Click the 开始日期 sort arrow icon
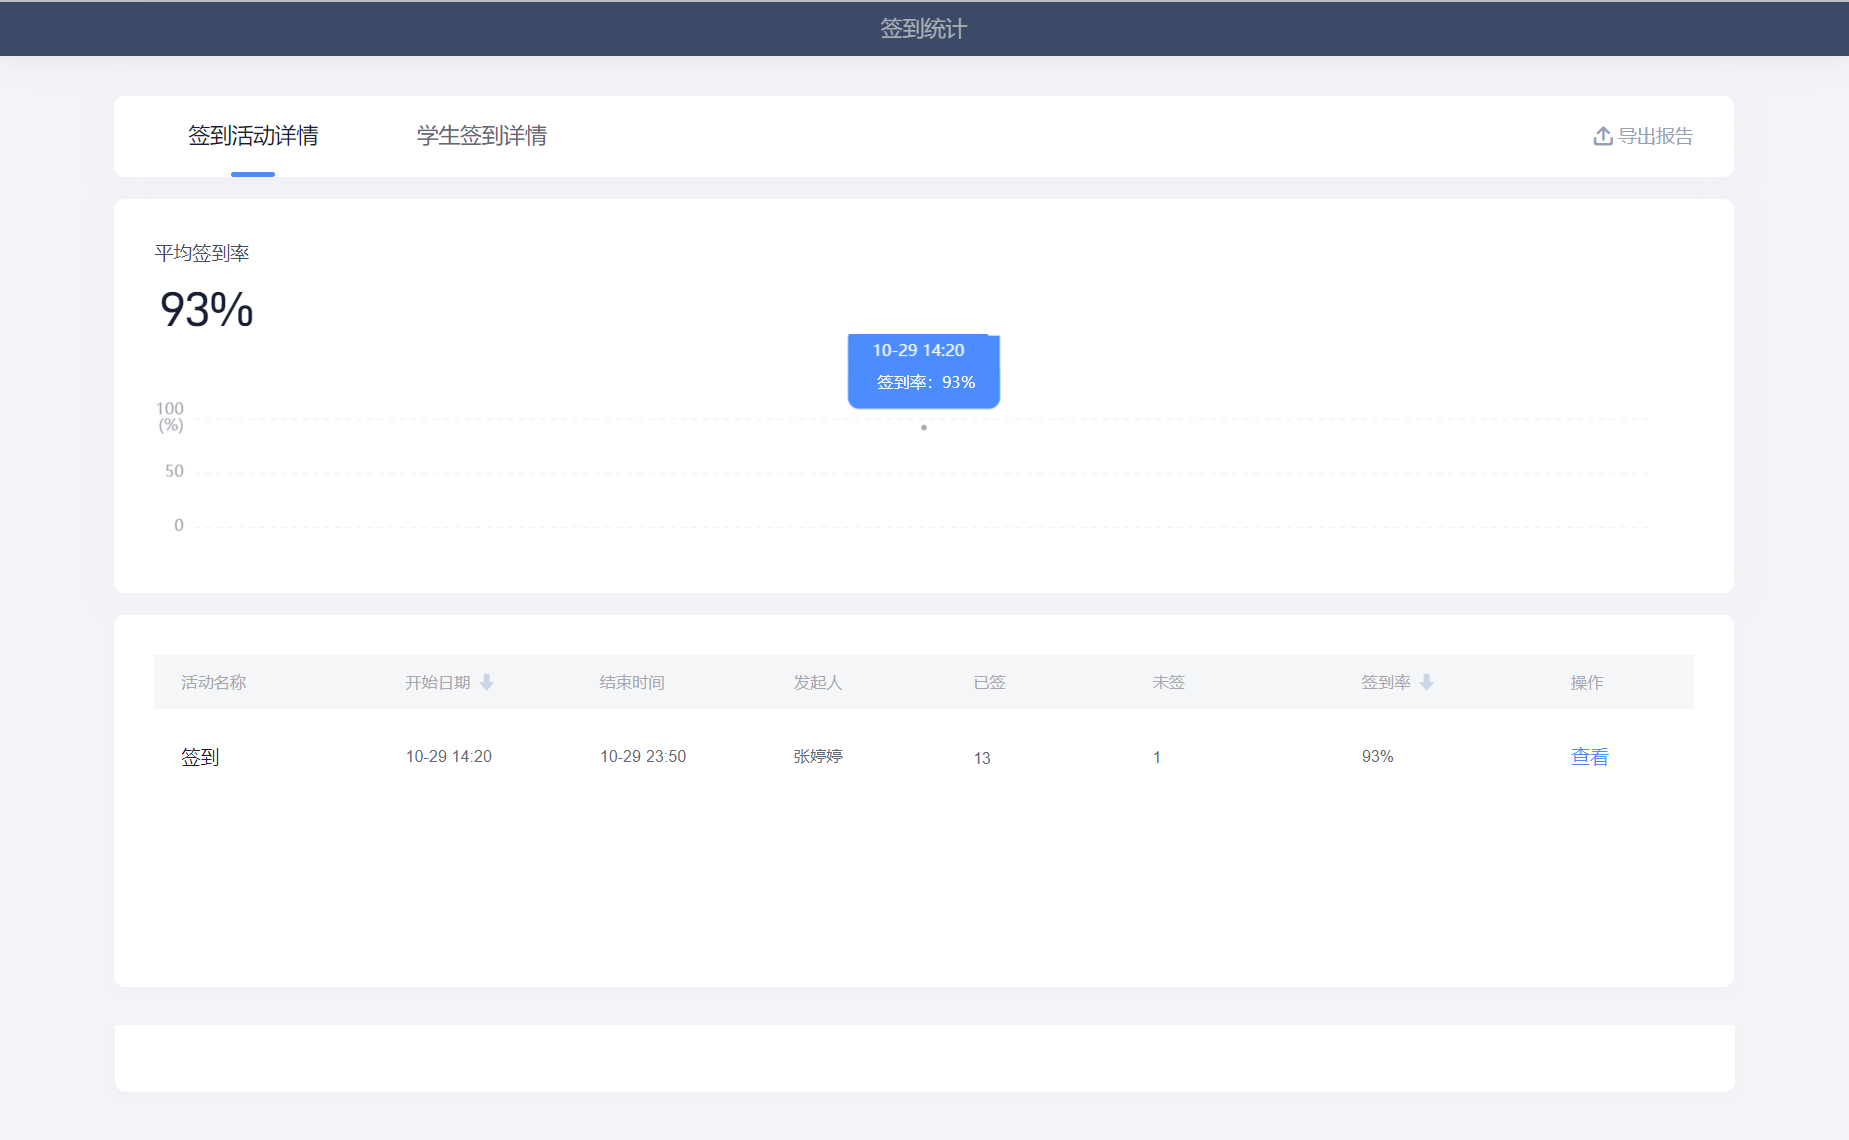The height and width of the screenshot is (1140, 1849). 487,682
